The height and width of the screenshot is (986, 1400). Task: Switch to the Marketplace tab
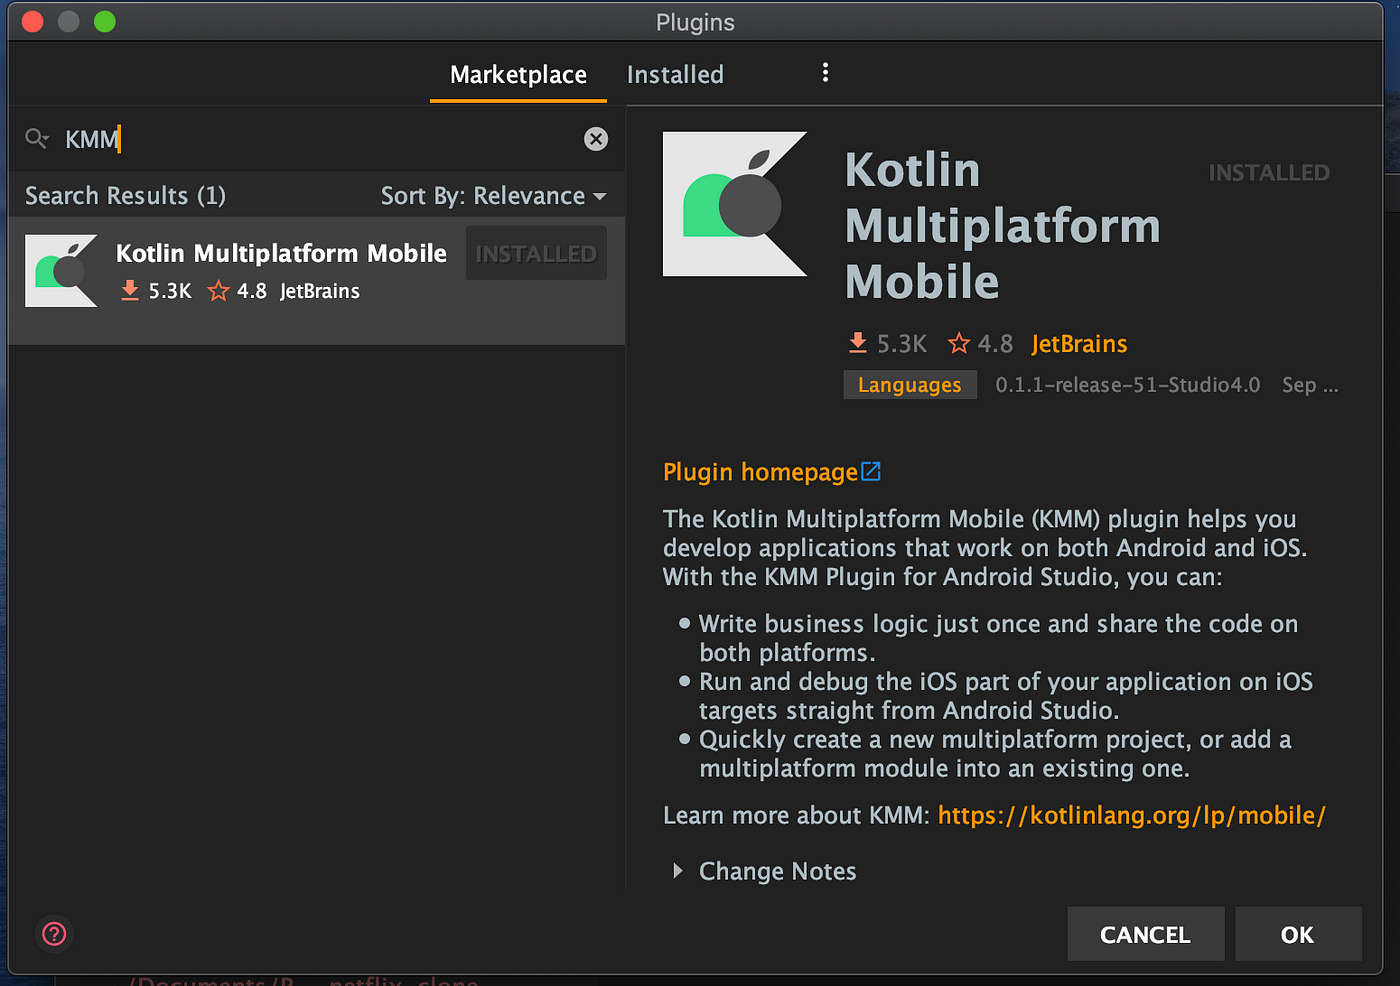[x=518, y=75]
